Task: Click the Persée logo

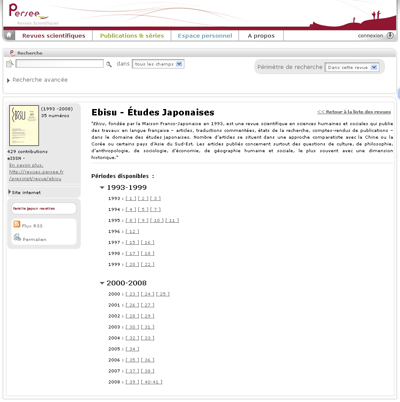Action: pos(28,11)
